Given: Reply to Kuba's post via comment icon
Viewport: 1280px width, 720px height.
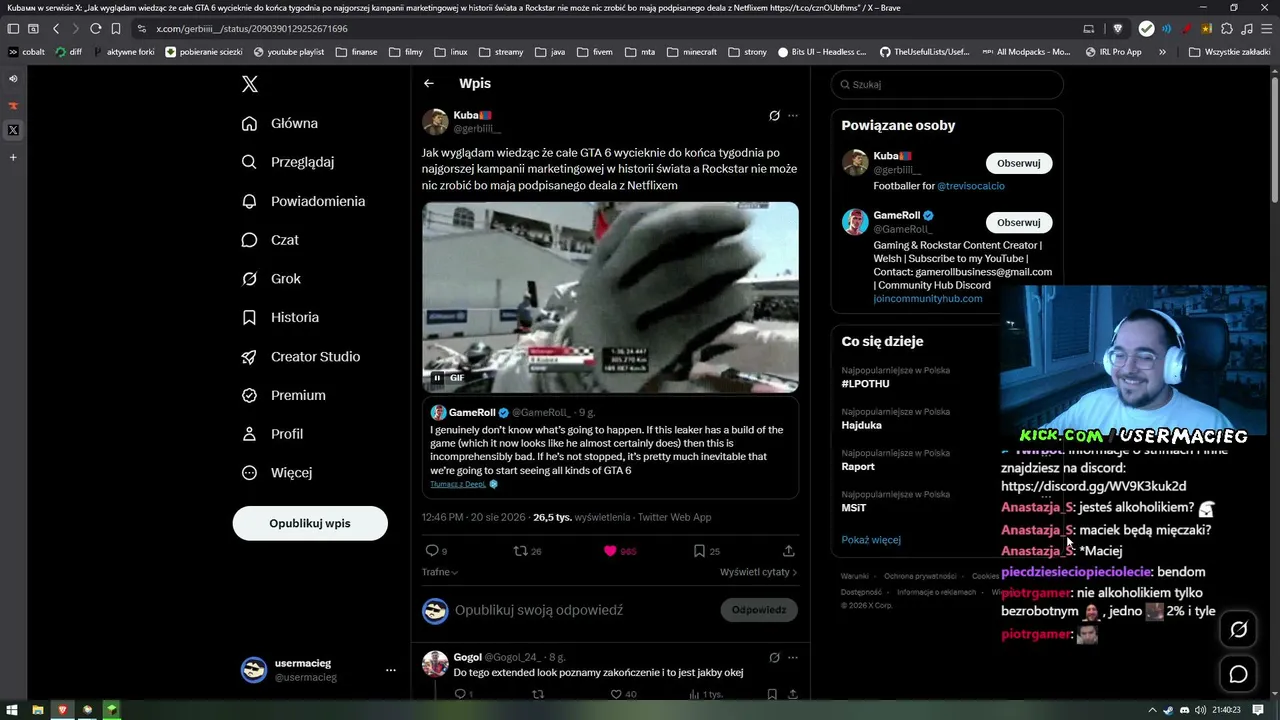Looking at the screenshot, I should [432, 551].
